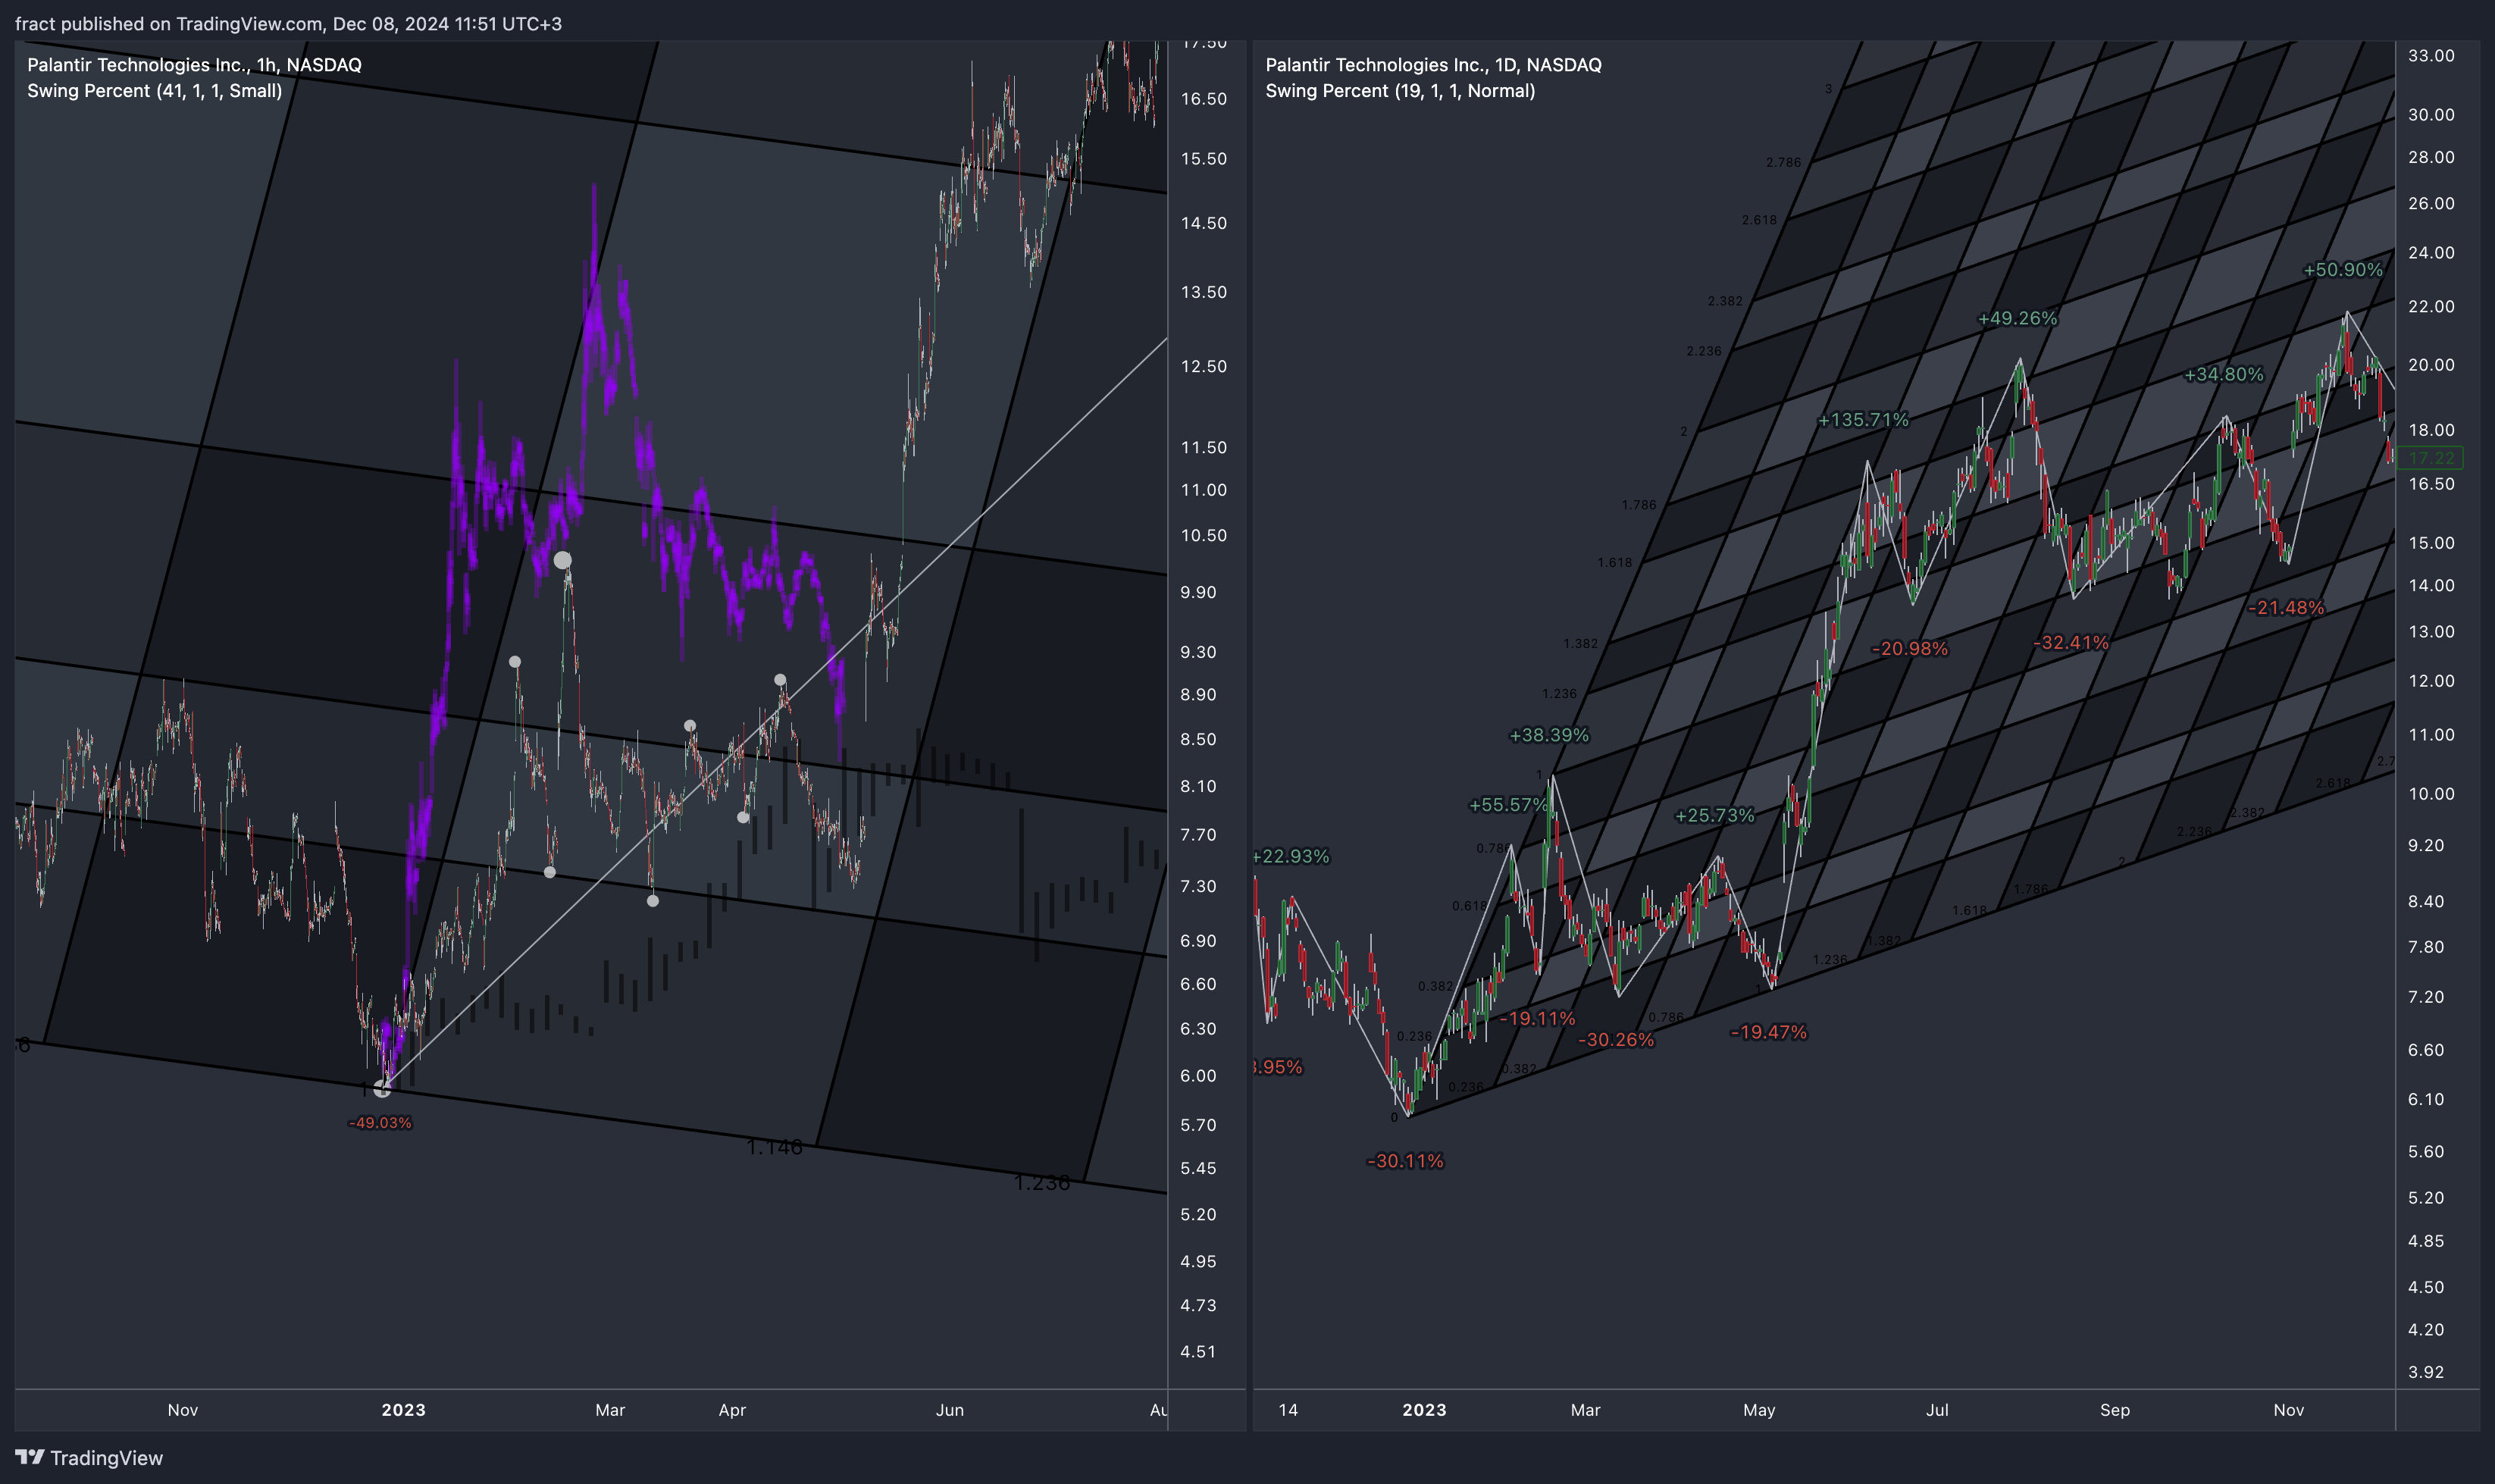The height and width of the screenshot is (1484, 2495).
Task: Click the +22.93% swing label
Action: (x=1291, y=857)
